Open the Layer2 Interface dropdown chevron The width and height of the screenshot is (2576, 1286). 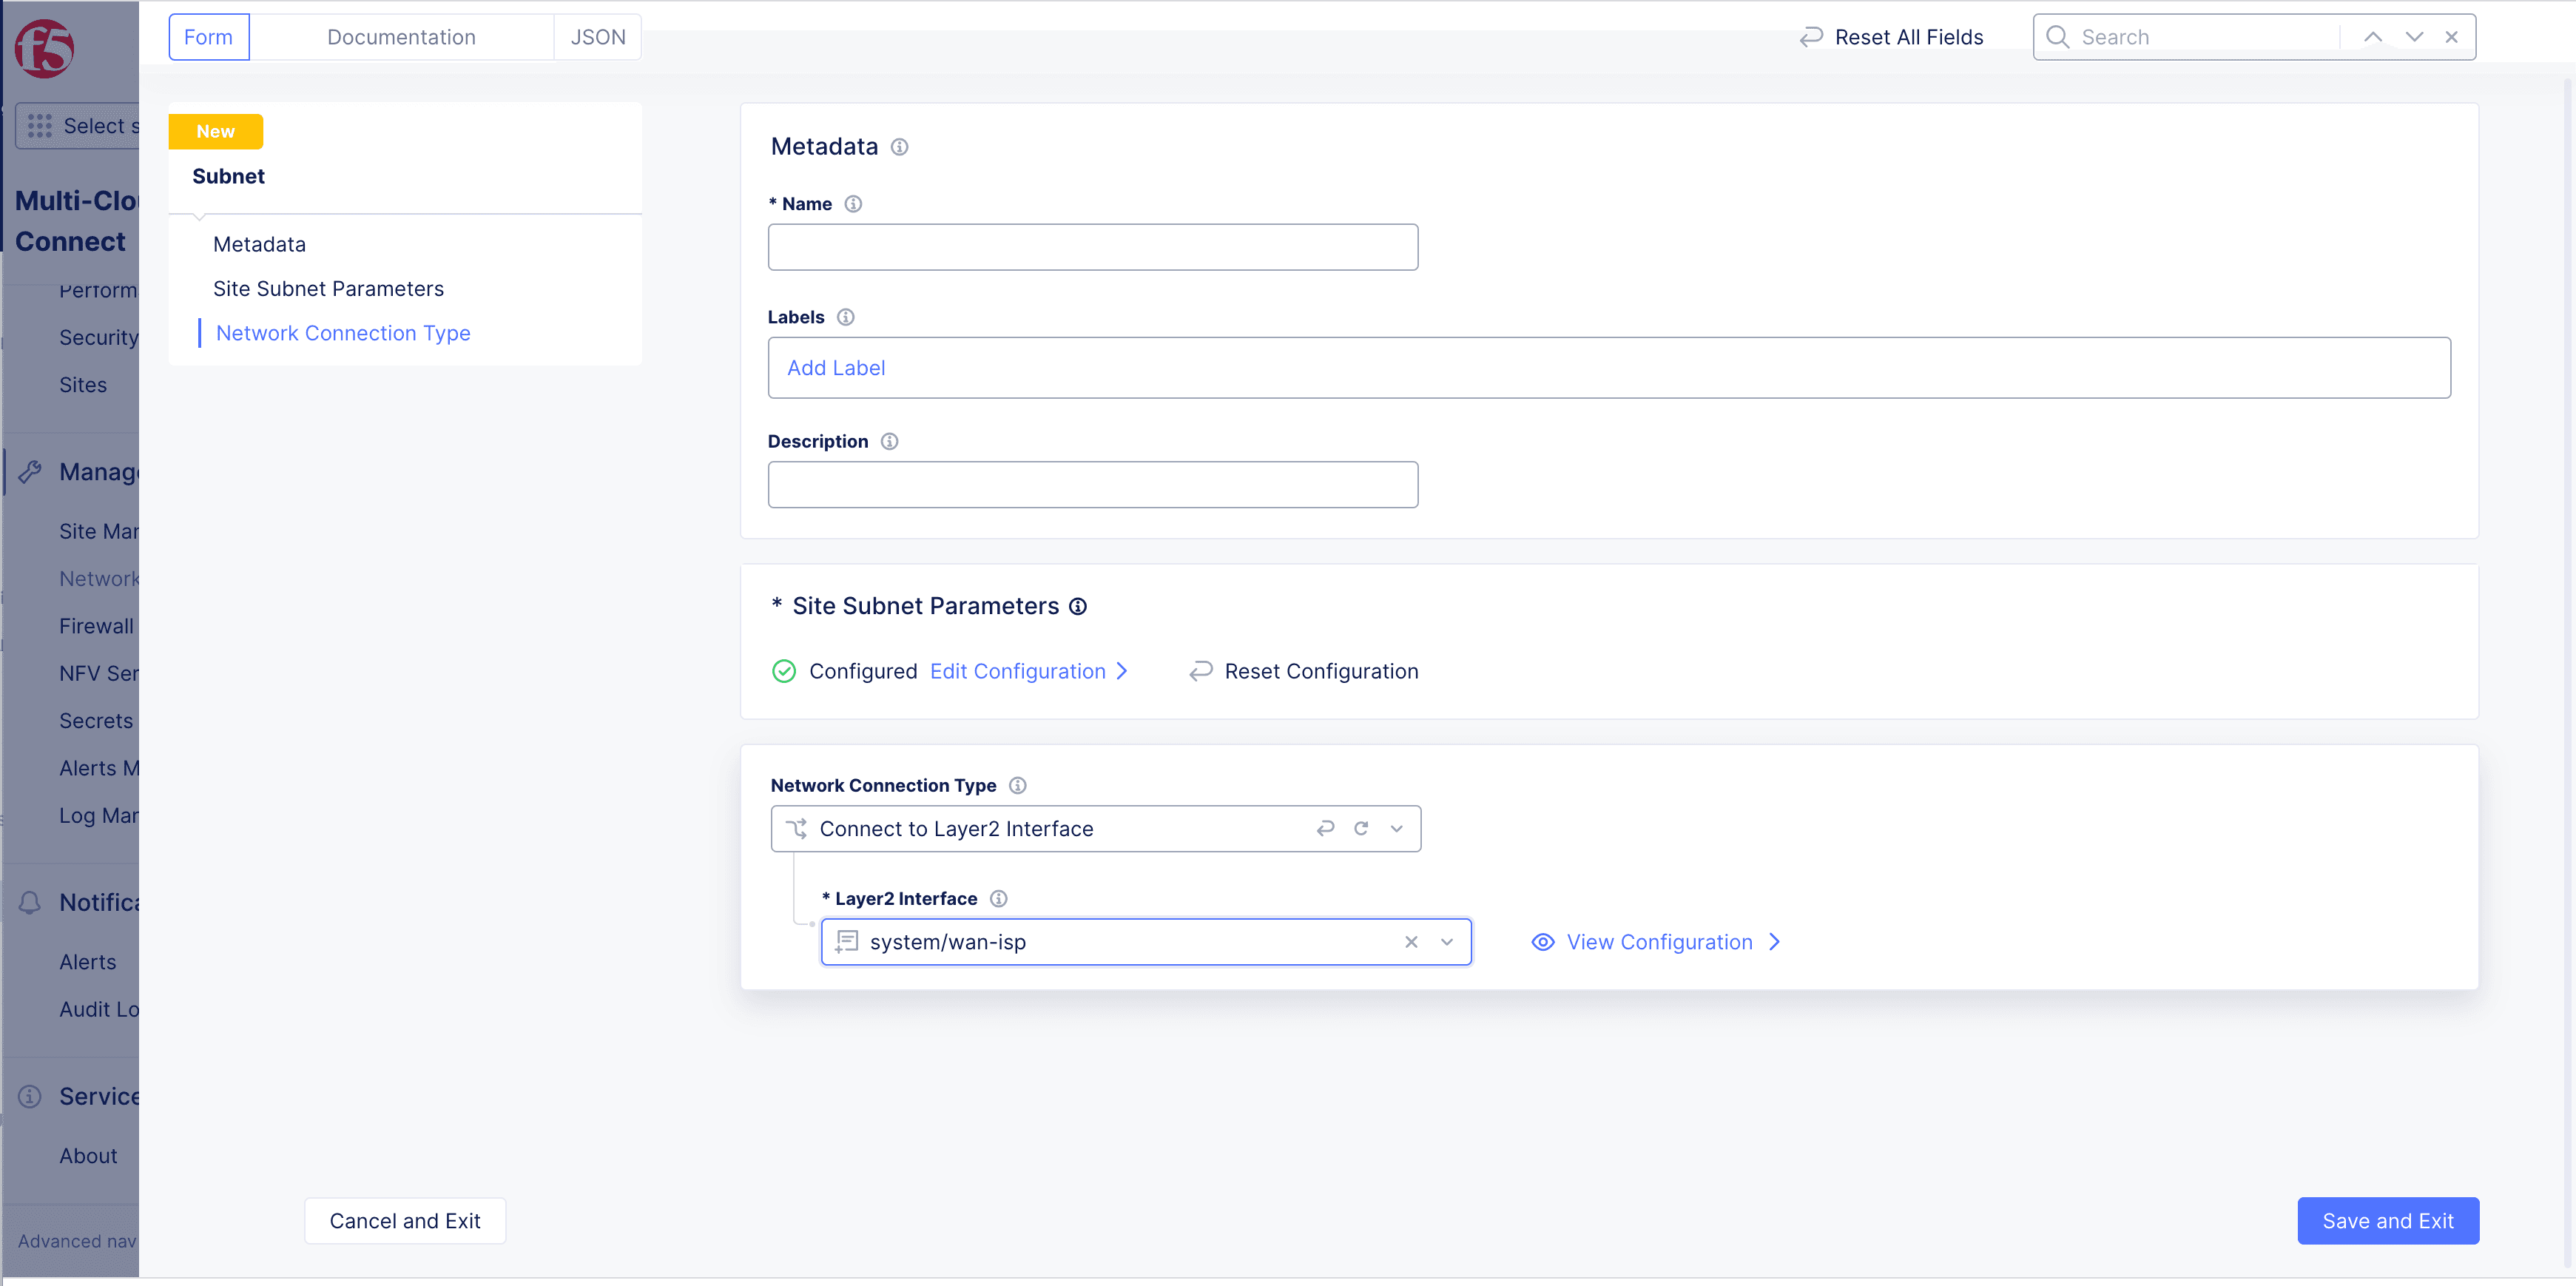tap(1447, 941)
